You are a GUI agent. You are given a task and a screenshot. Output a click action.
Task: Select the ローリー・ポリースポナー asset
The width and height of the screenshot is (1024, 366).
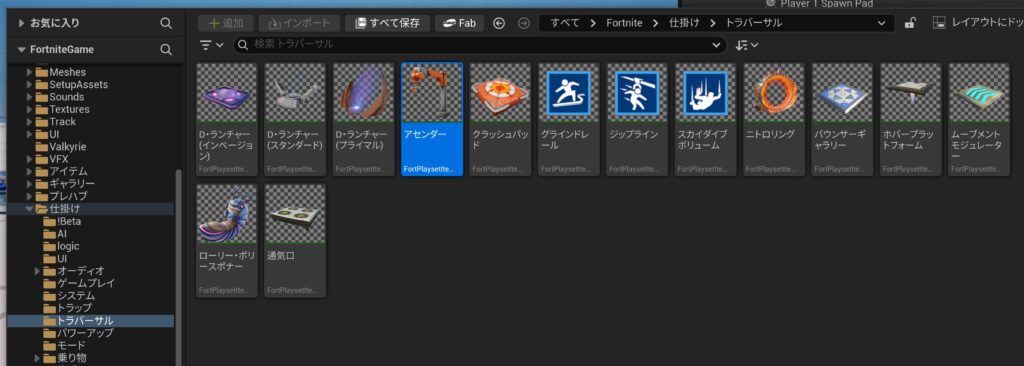[227, 241]
